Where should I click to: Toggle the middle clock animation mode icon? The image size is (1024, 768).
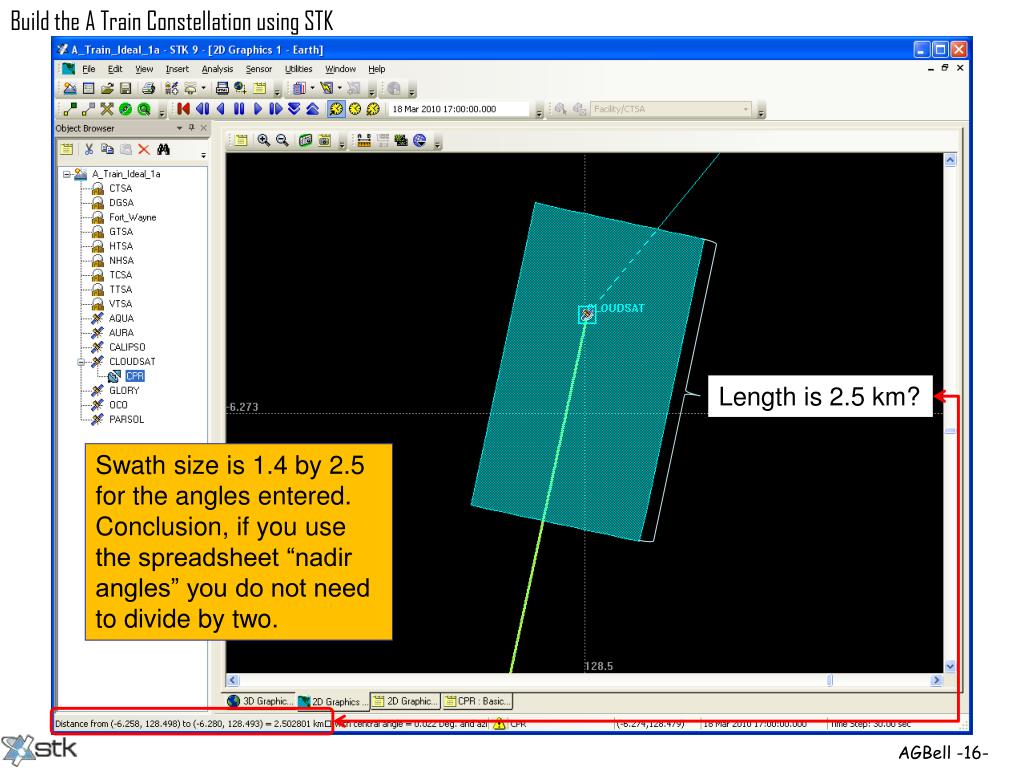[355, 109]
